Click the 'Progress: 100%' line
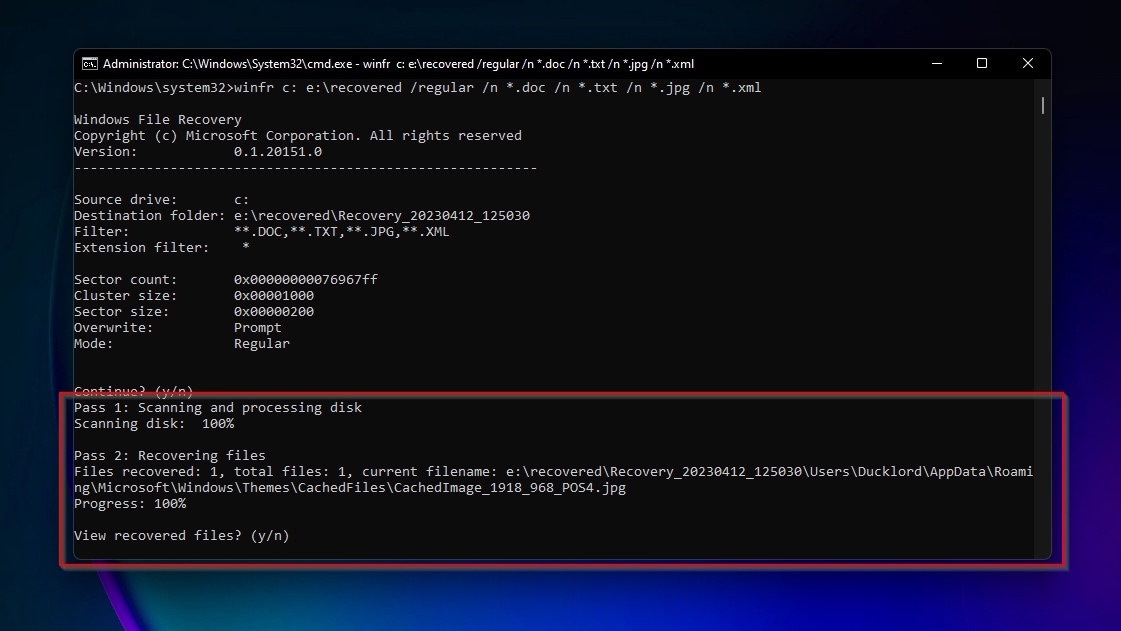The width and height of the screenshot is (1121, 631). pos(129,504)
